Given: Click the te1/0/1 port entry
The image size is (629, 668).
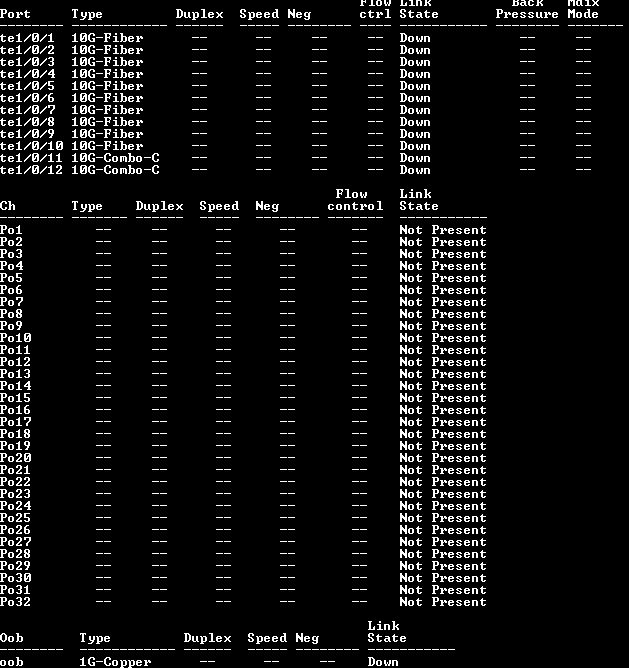Looking at the screenshot, I should 27,38.
